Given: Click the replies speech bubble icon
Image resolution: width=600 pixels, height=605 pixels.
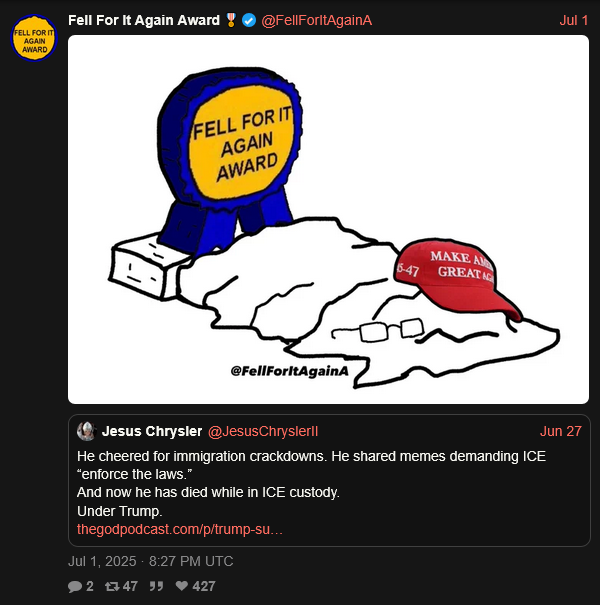Looking at the screenshot, I should (75, 586).
